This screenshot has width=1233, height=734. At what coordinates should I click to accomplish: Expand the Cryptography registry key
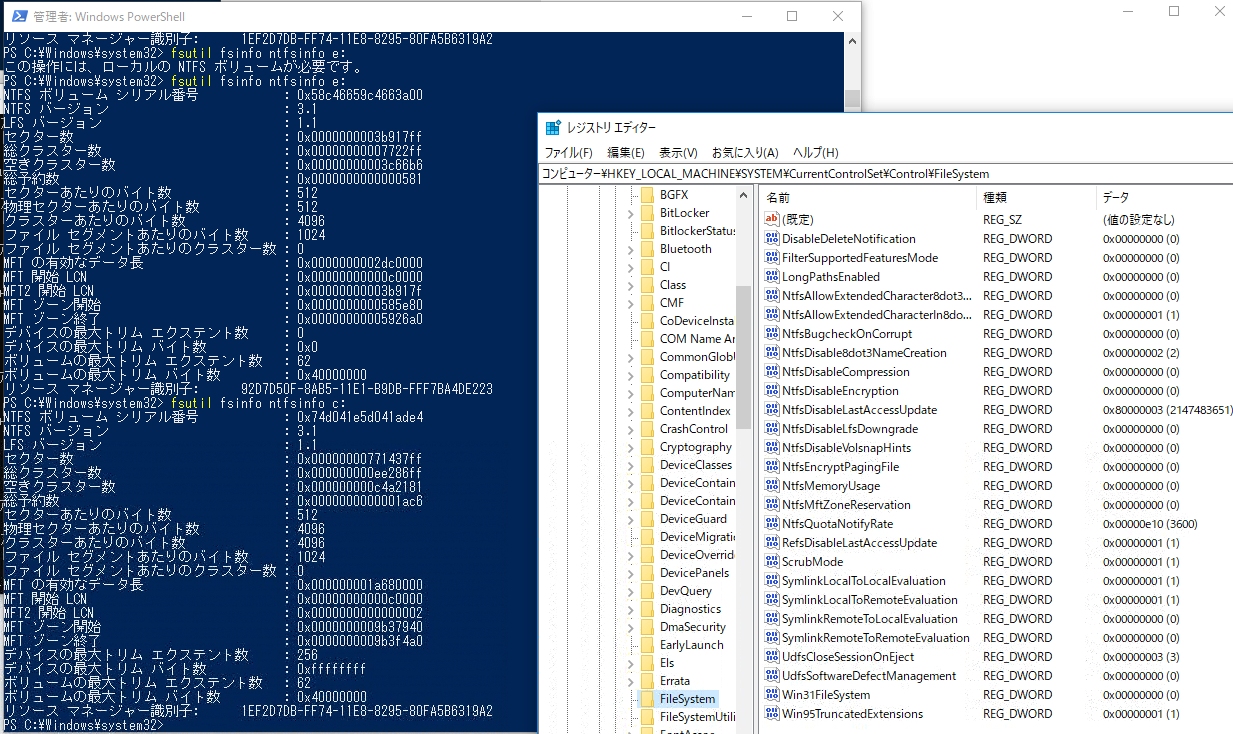click(x=631, y=447)
